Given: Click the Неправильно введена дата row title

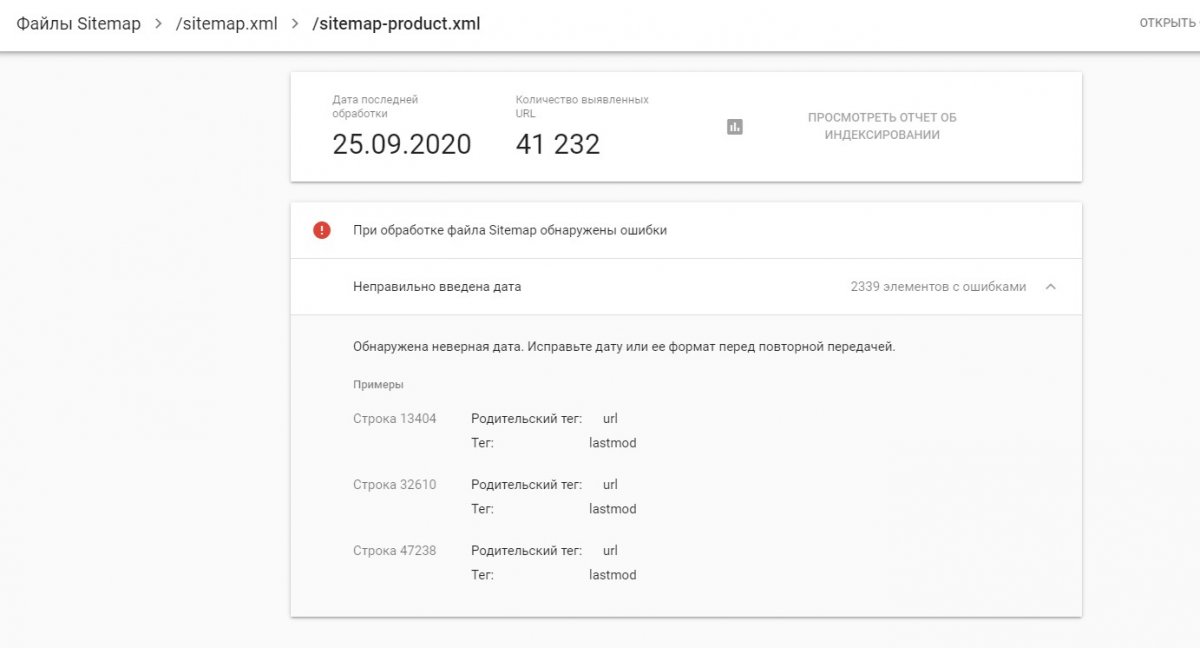Looking at the screenshot, I should click(x=437, y=286).
